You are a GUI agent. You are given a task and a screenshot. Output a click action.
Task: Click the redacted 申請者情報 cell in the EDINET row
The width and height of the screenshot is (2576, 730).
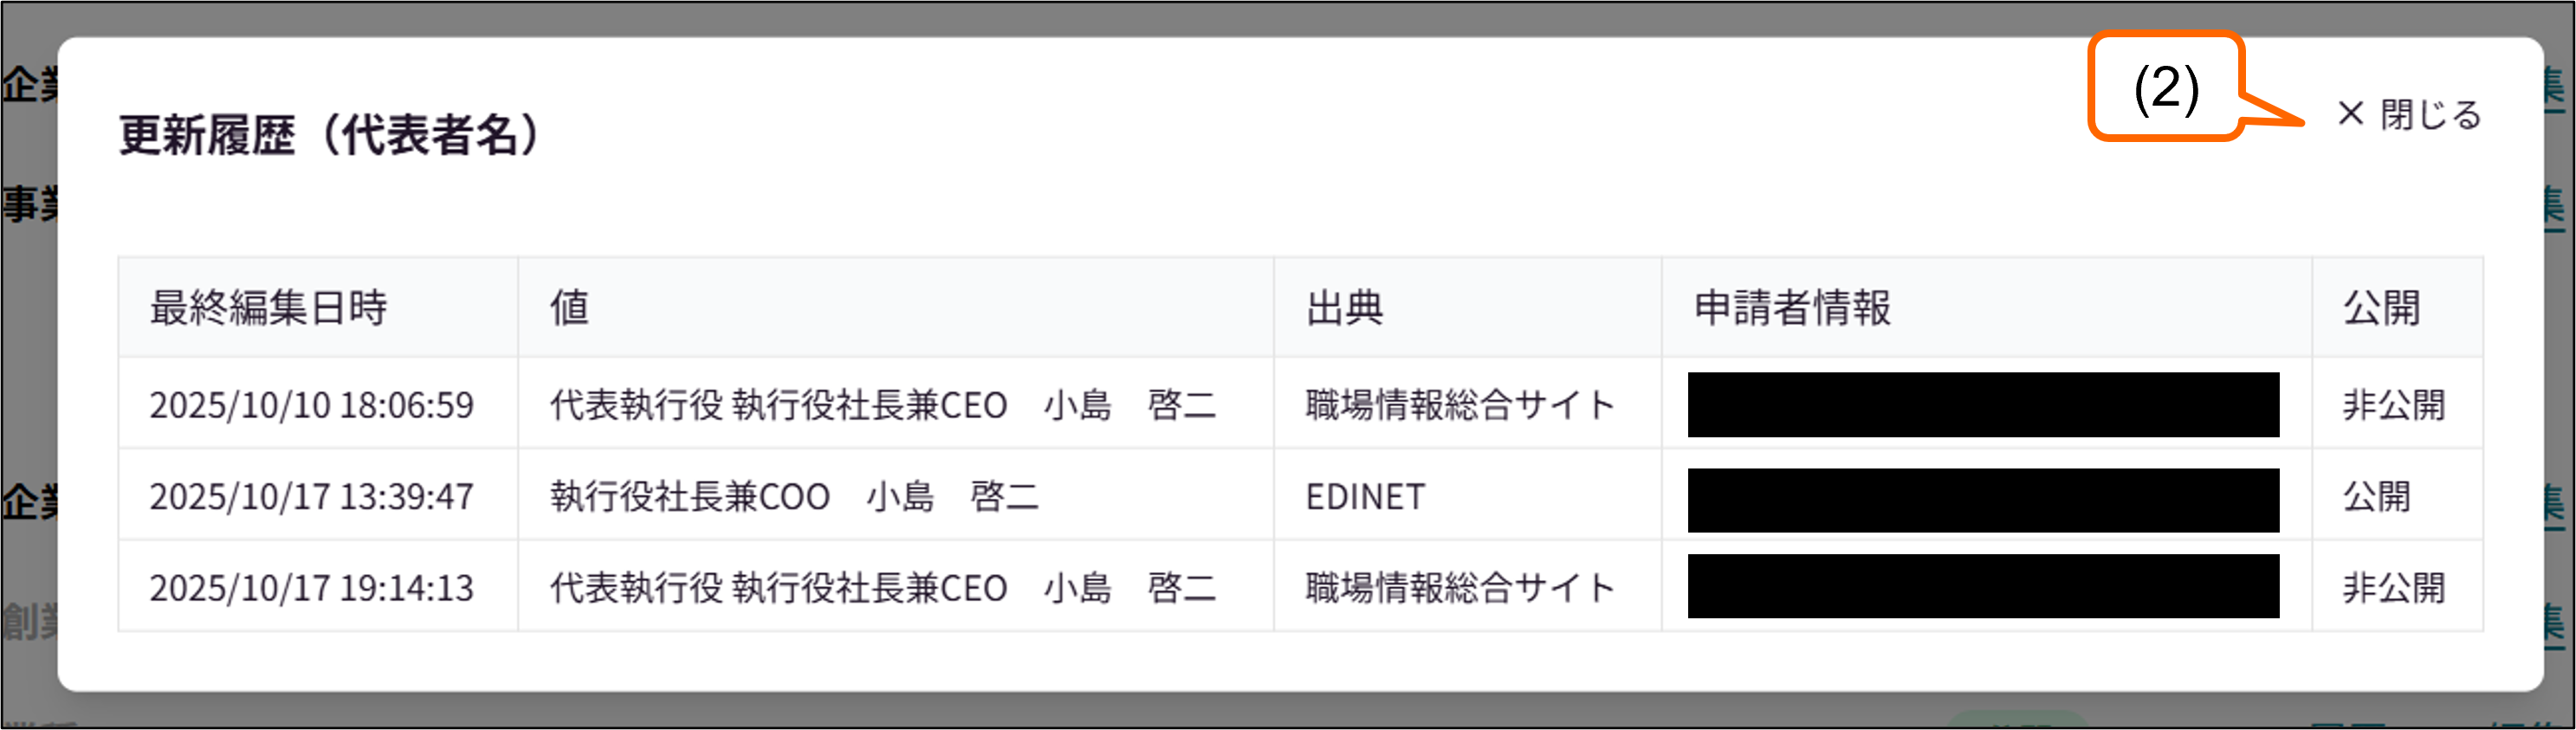tap(1985, 497)
